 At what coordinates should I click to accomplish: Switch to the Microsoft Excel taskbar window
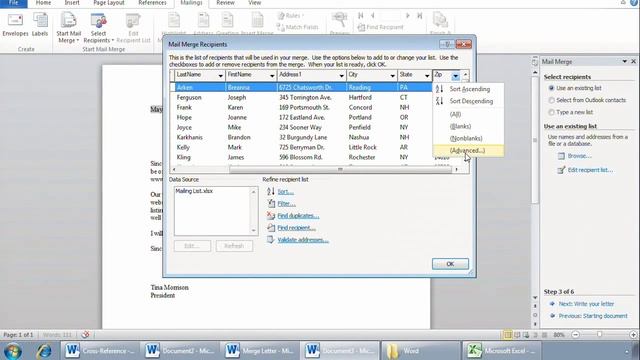point(501,351)
